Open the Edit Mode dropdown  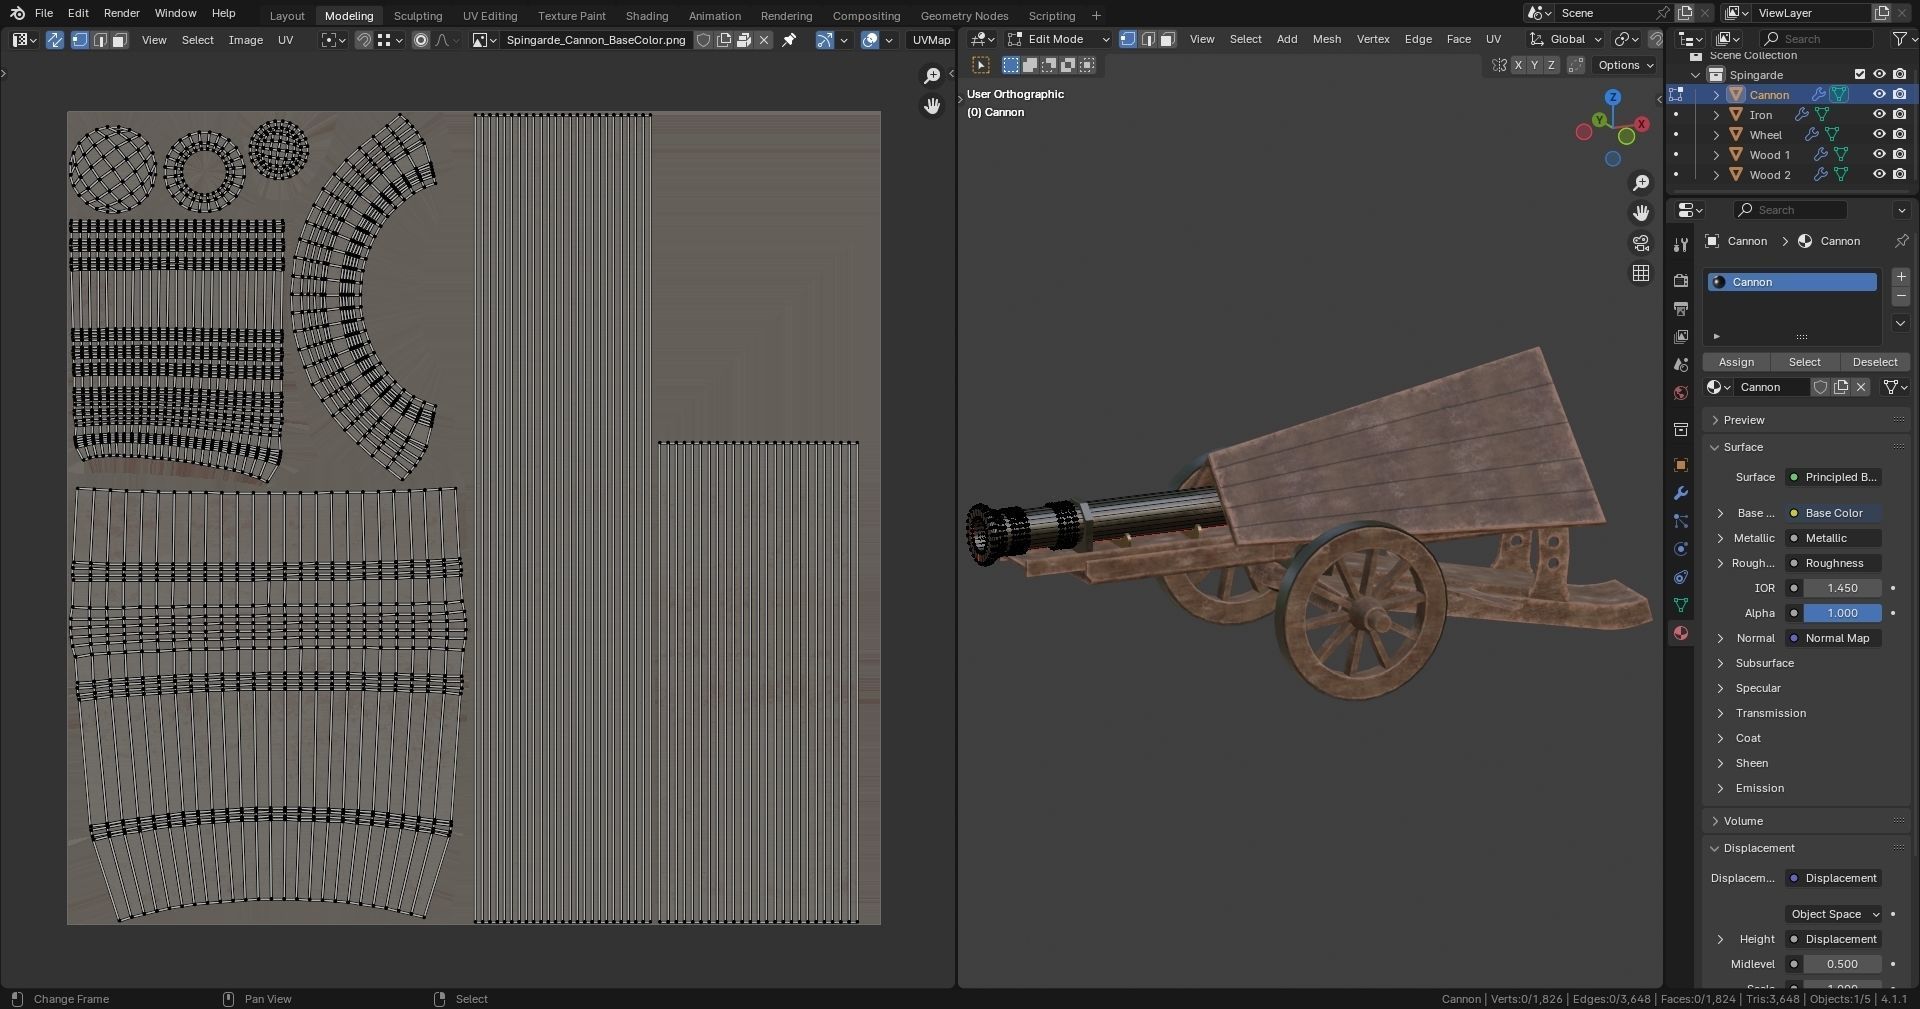pyautogui.click(x=1058, y=39)
